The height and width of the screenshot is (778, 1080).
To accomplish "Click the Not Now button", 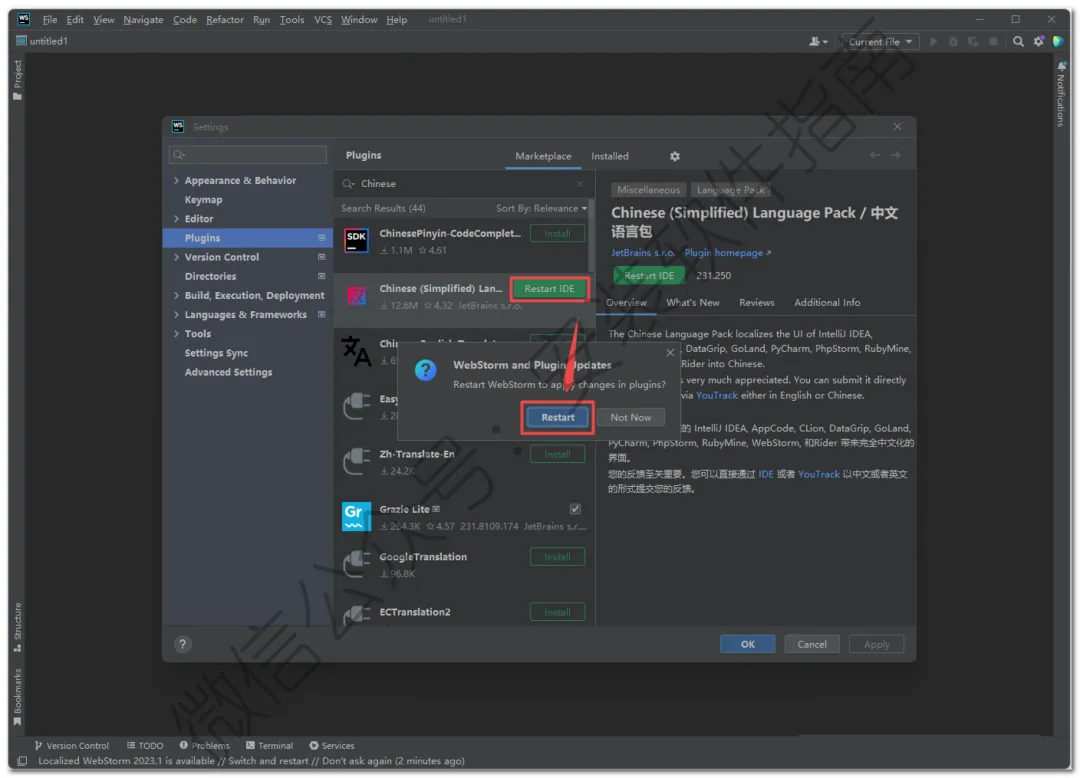I will tap(630, 417).
